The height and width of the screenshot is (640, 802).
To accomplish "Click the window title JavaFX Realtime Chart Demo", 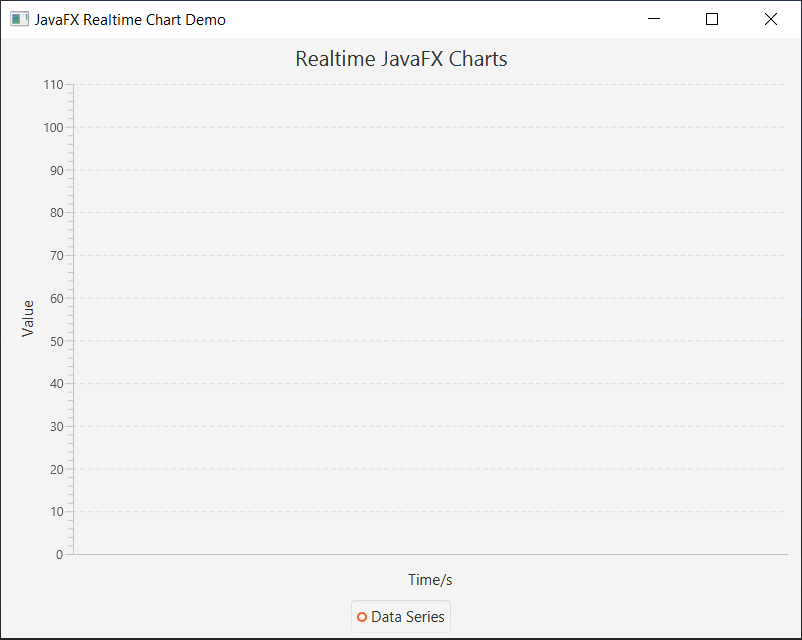I will (130, 19).
